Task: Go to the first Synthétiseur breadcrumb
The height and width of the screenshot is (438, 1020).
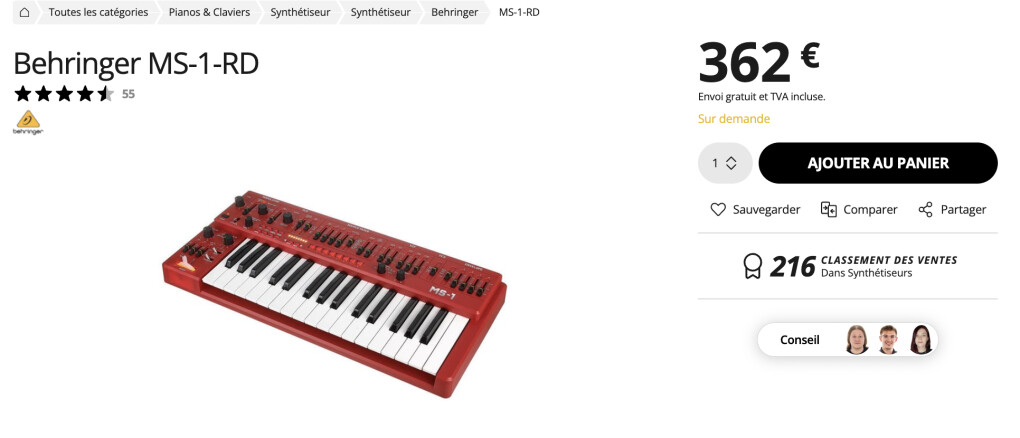Action: pyautogui.click(x=301, y=12)
